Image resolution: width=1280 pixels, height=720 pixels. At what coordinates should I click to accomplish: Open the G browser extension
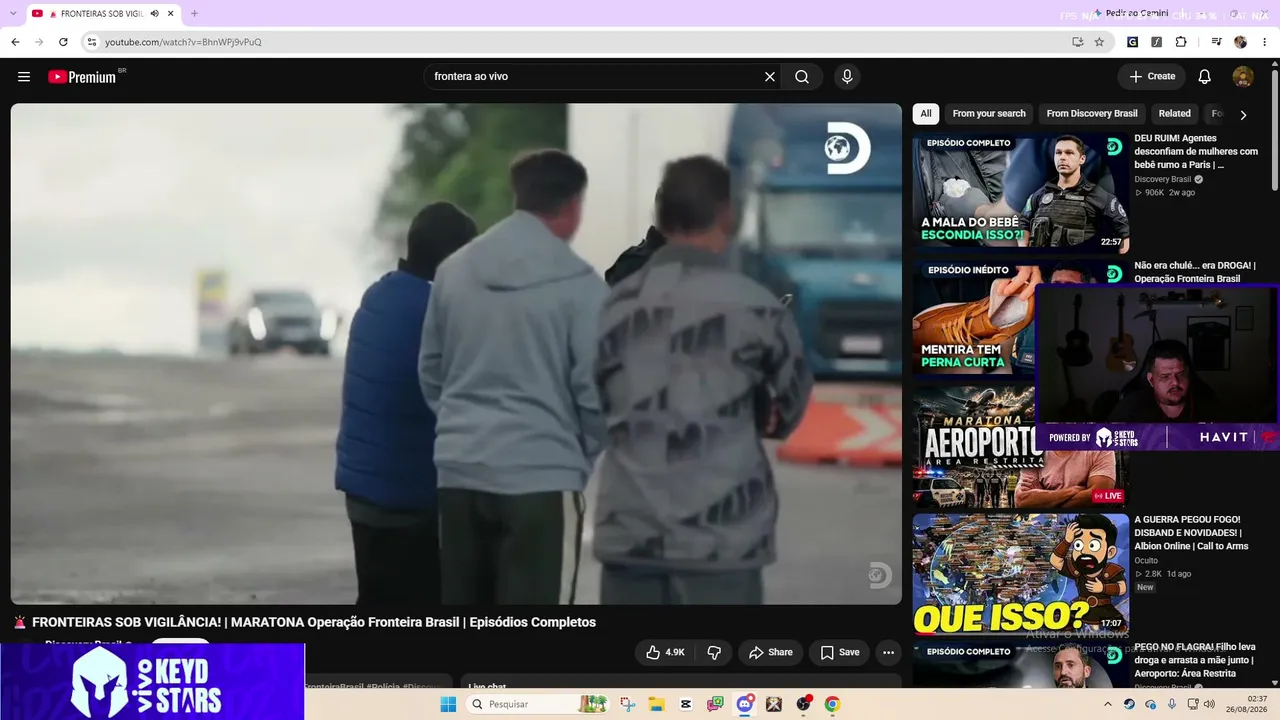[x=1132, y=42]
